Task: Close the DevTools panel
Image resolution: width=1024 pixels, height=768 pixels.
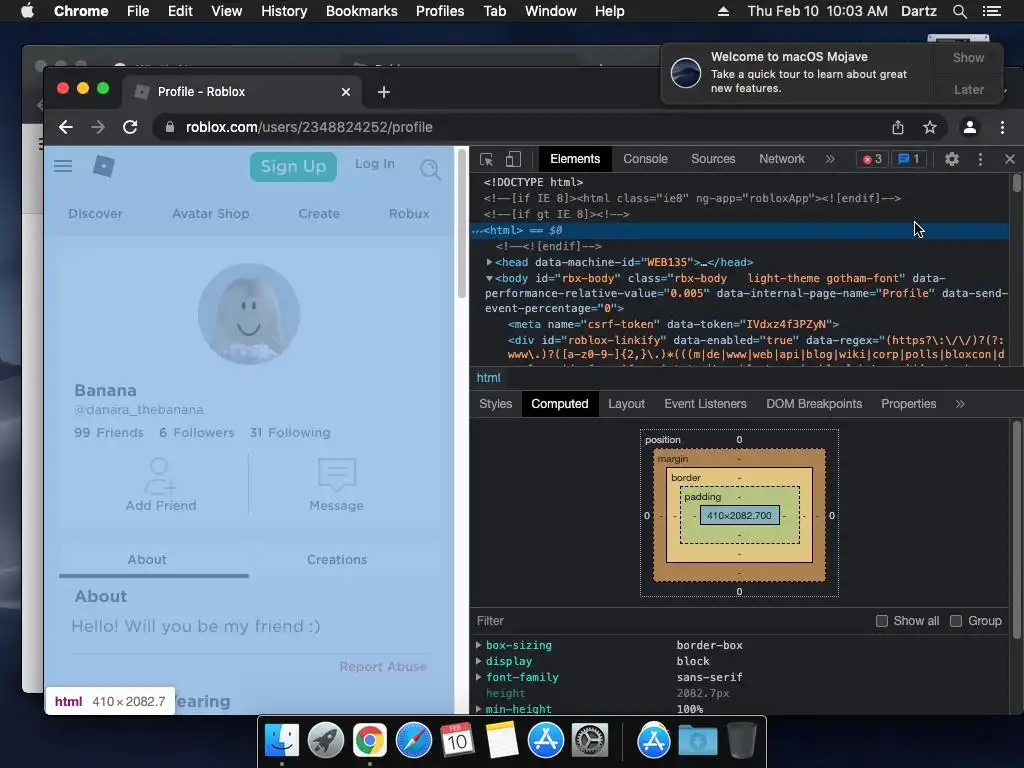Action: point(1010,159)
